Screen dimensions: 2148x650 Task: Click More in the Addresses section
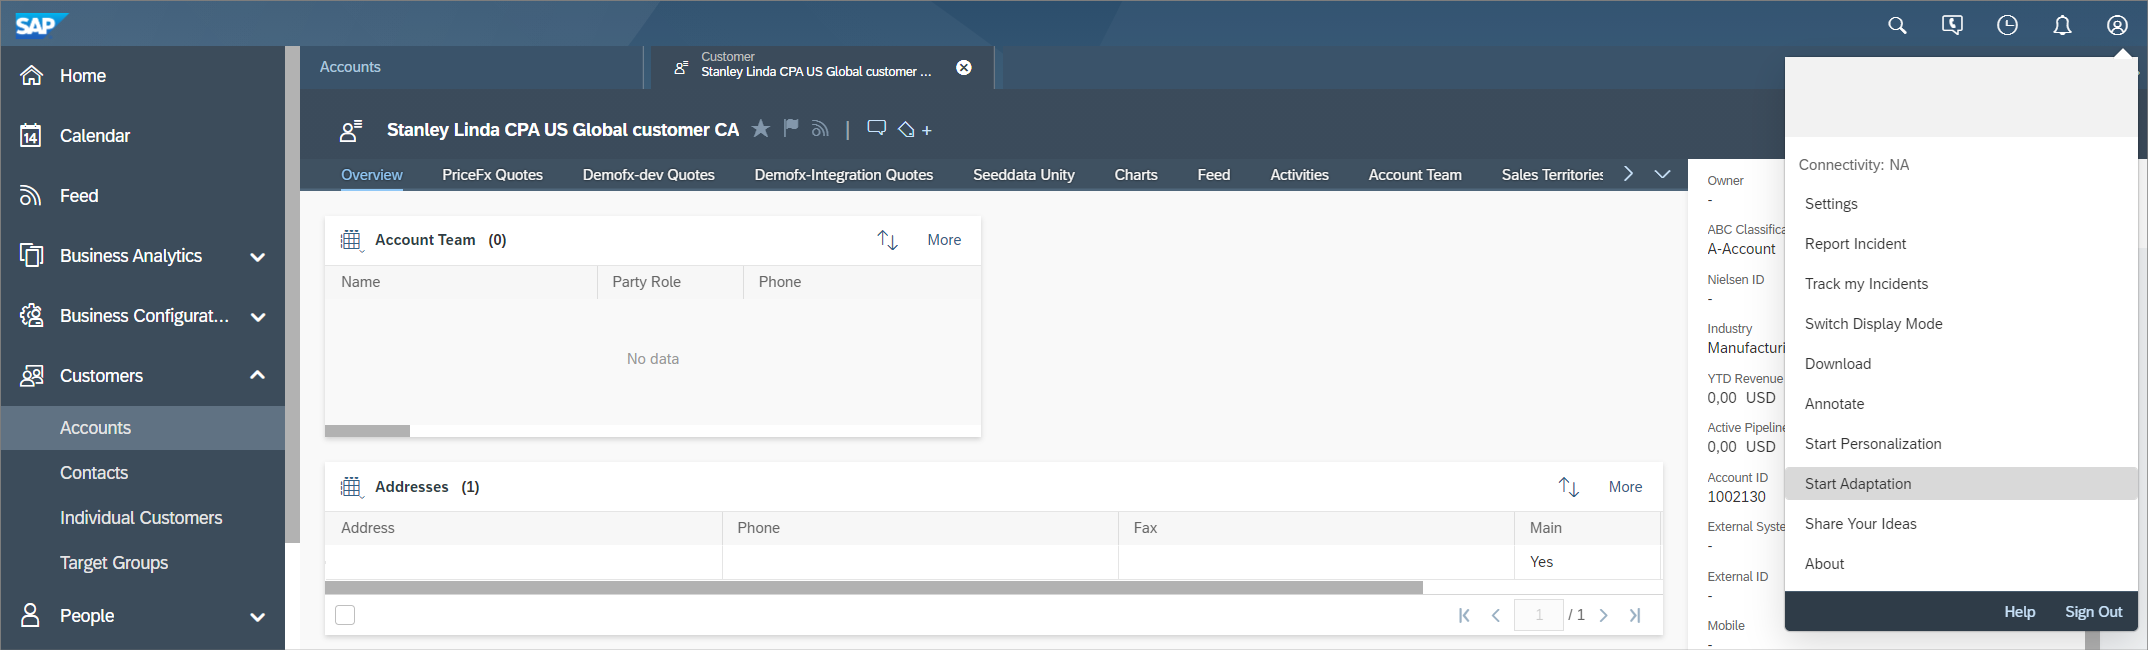[1625, 487]
